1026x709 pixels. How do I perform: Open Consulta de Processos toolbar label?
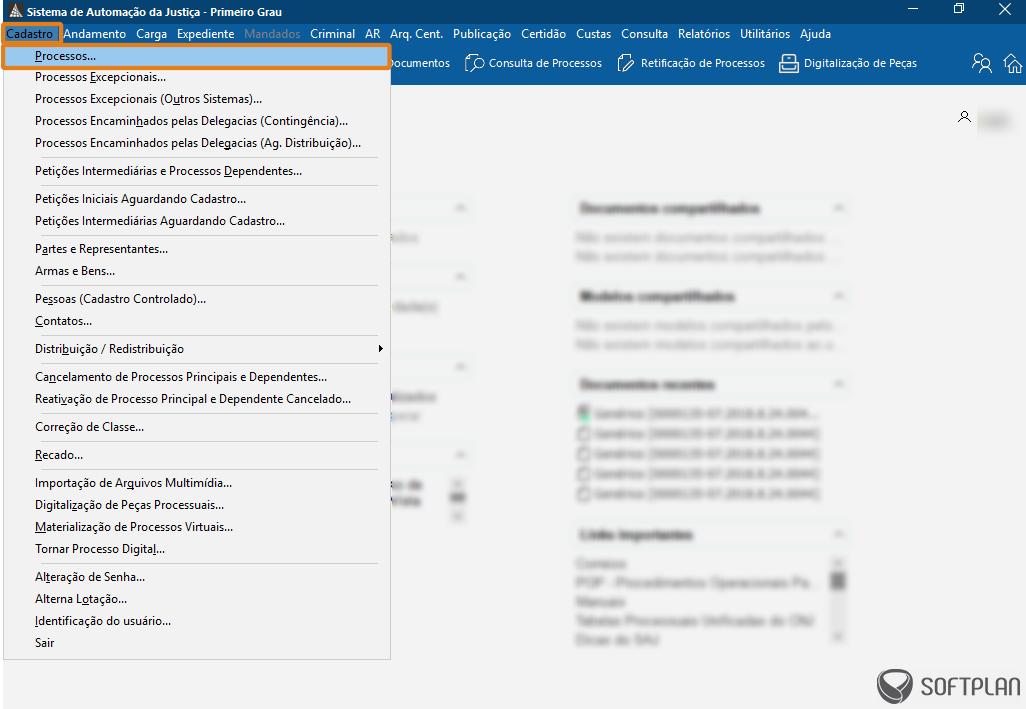pos(545,63)
